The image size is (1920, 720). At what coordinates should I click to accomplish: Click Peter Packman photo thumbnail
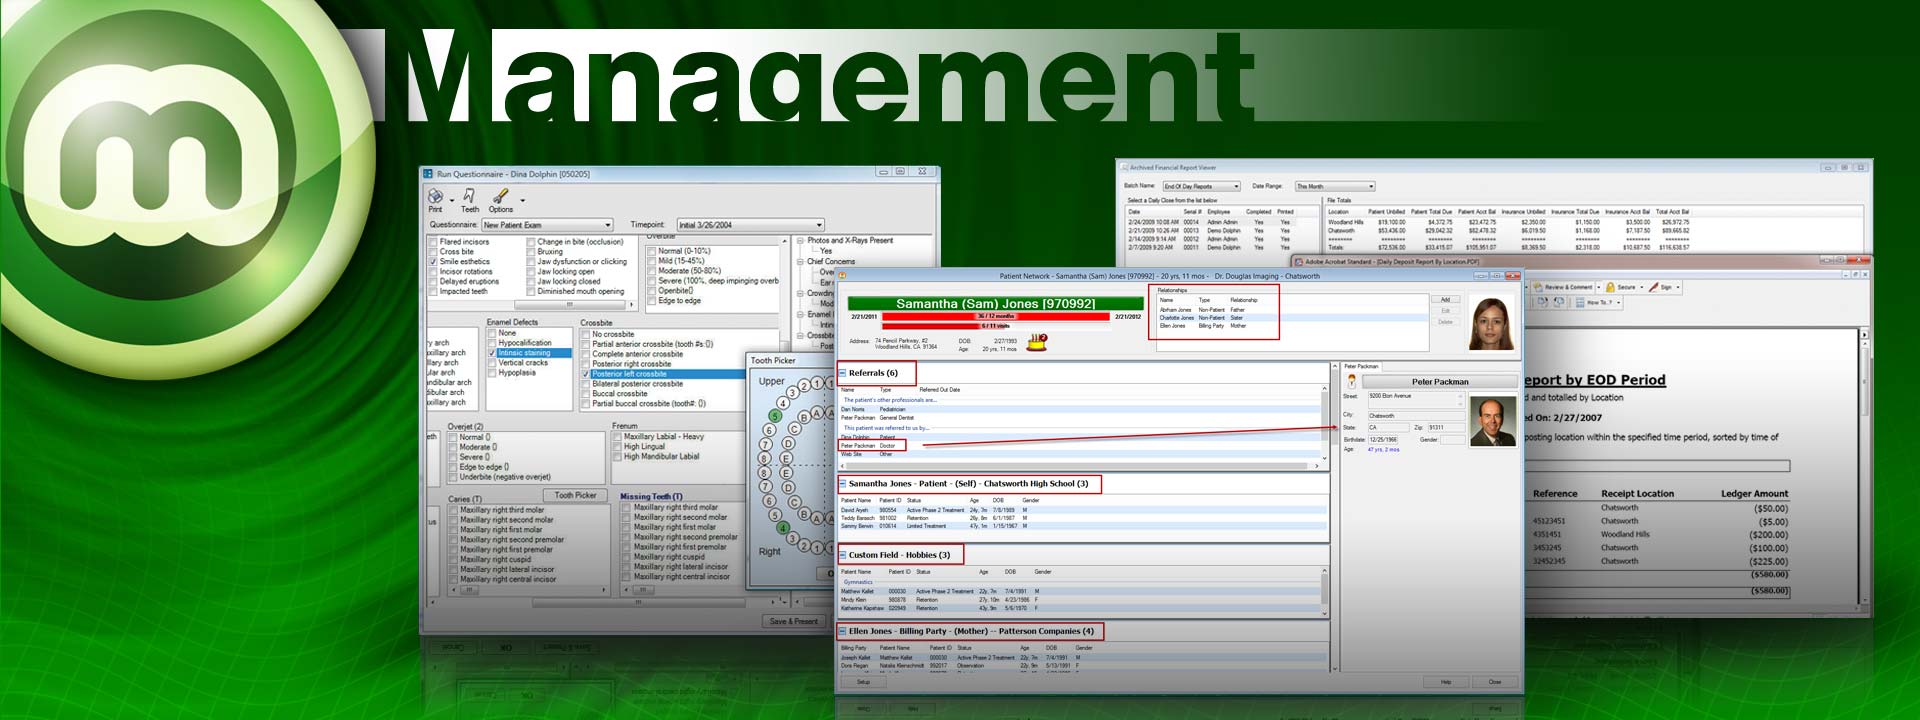click(x=1493, y=422)
